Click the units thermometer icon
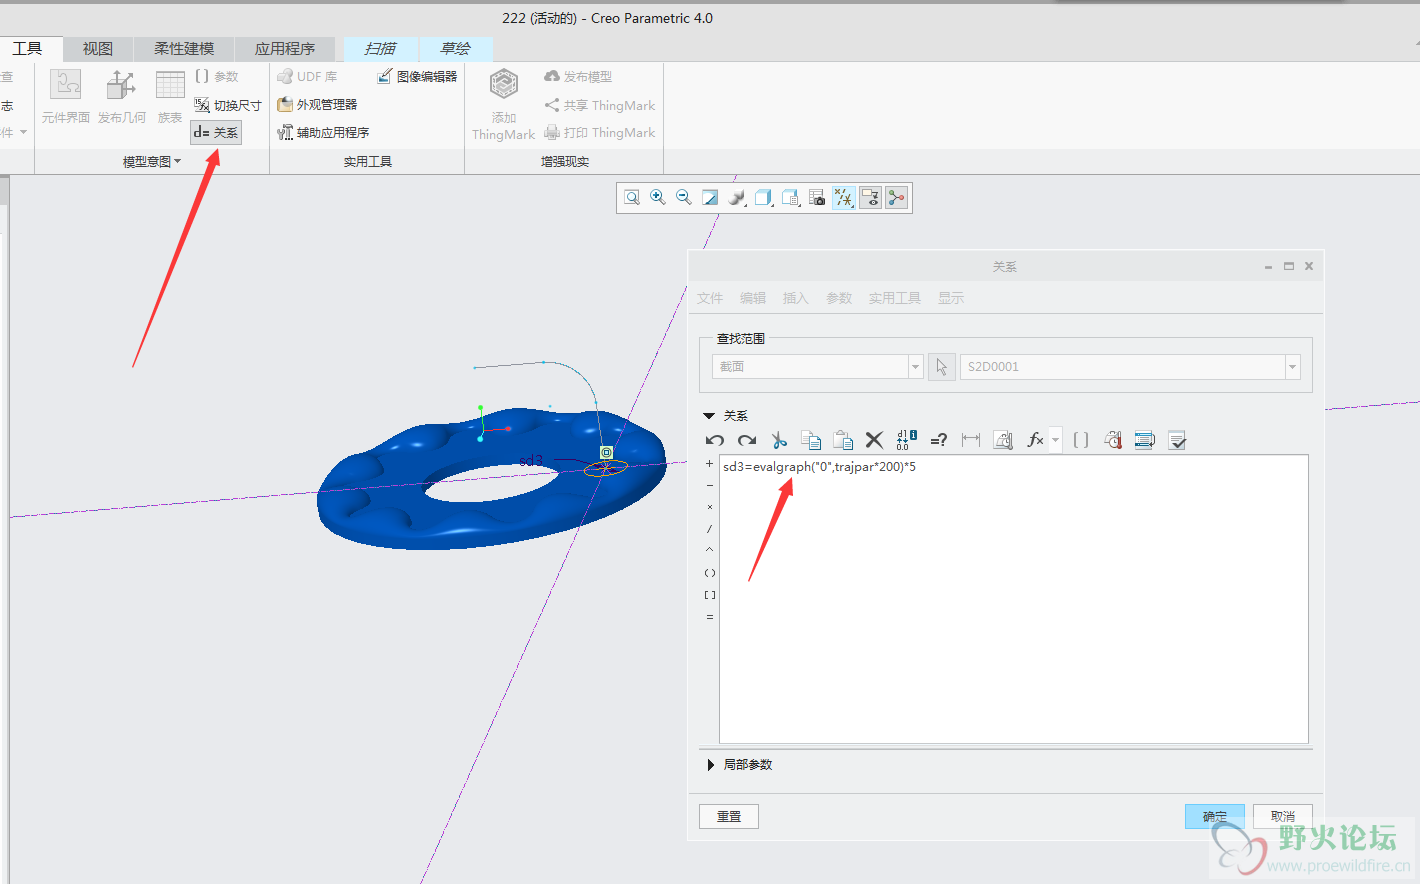1420x884 pixels. [1113, 440]
